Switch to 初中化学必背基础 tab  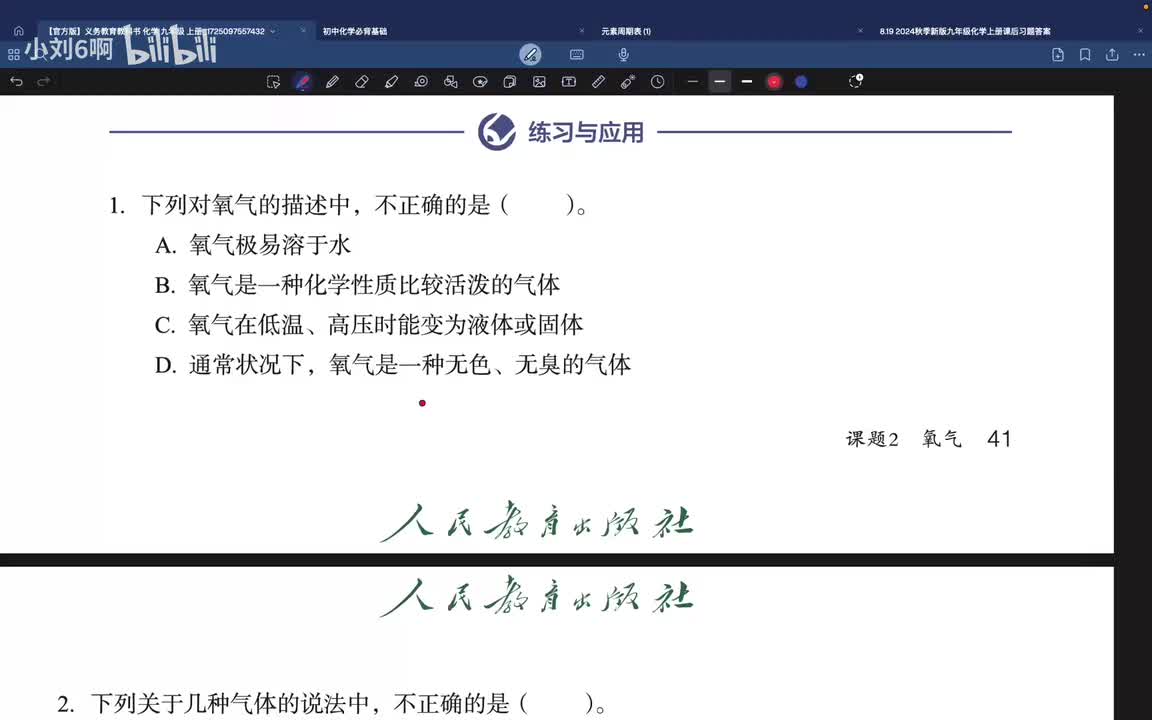pos(355,32)
